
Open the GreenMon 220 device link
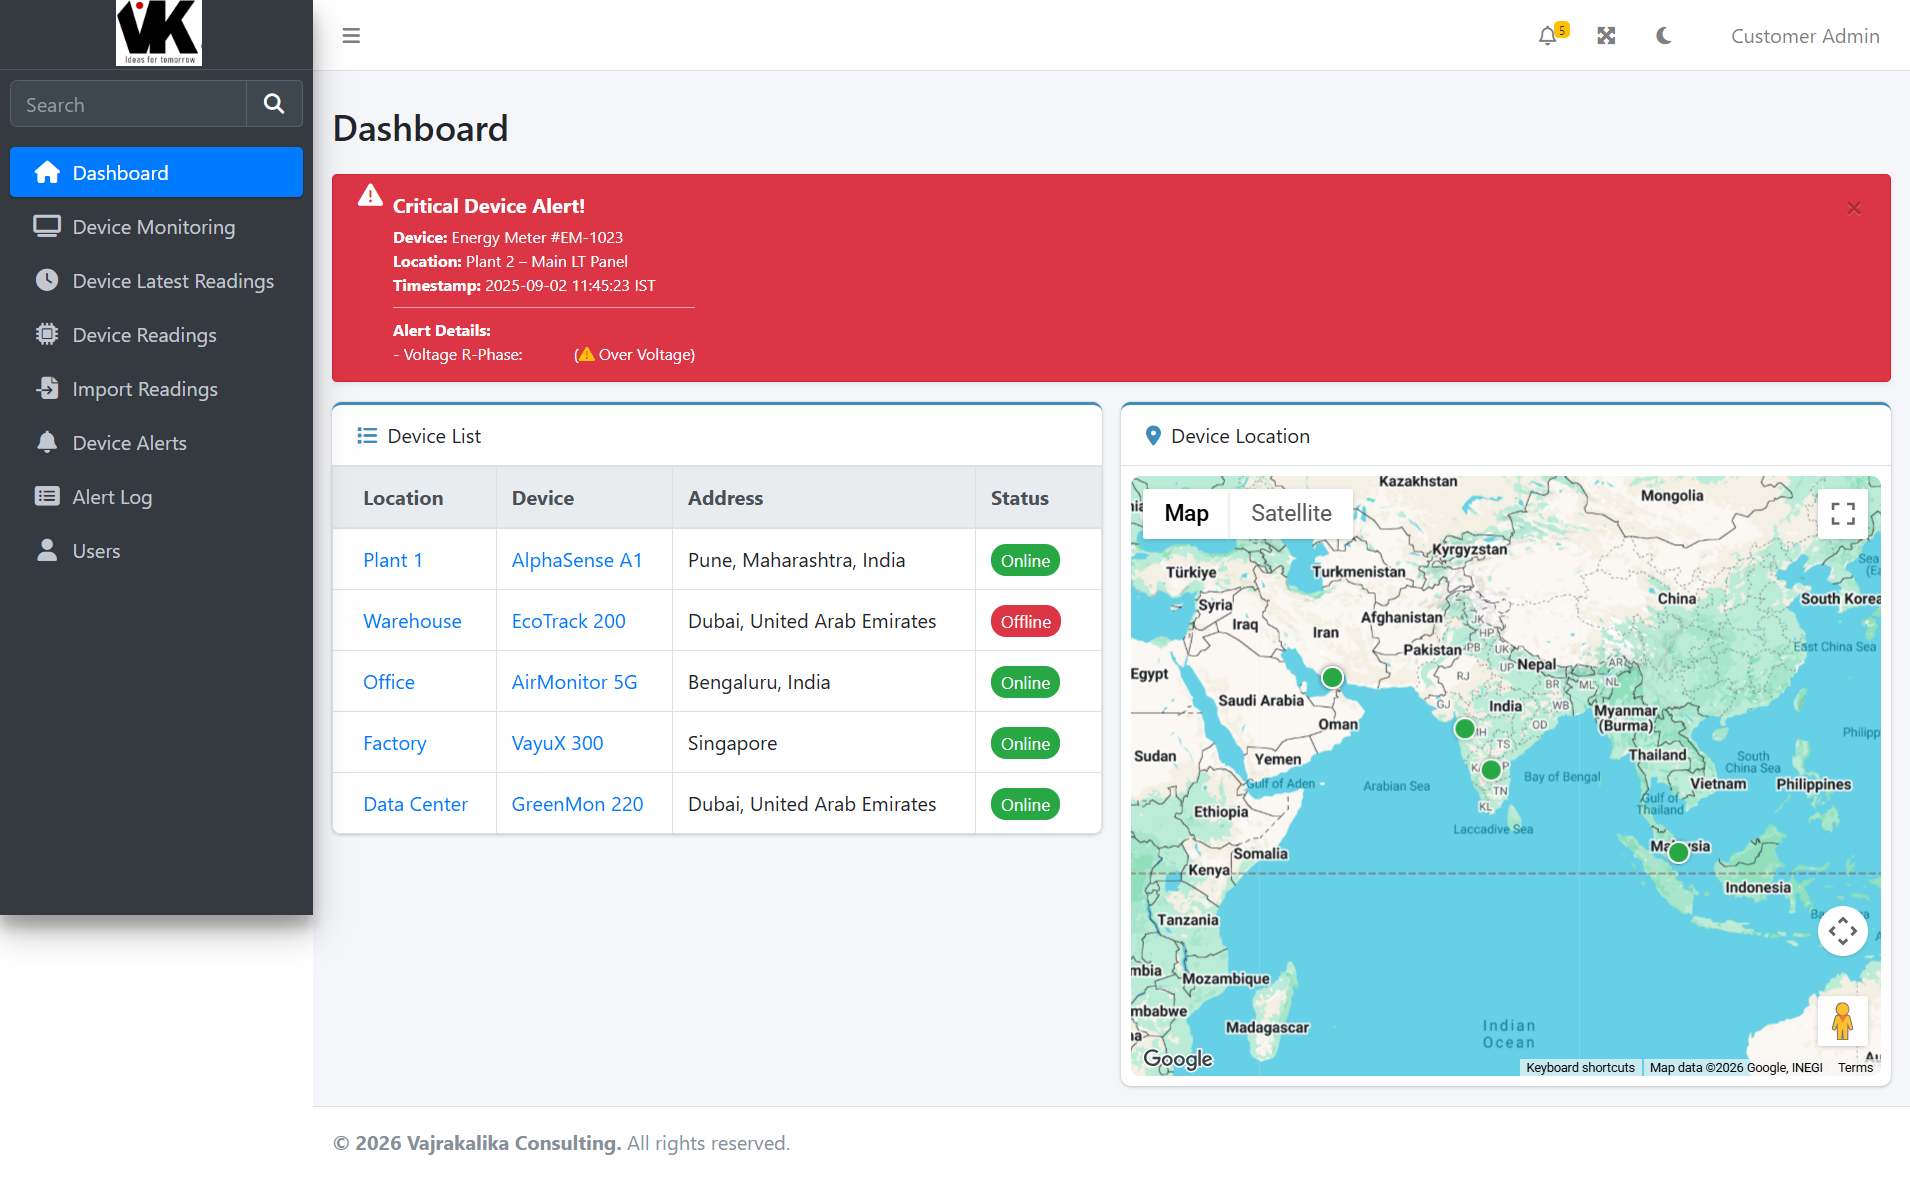pos(578,804)
